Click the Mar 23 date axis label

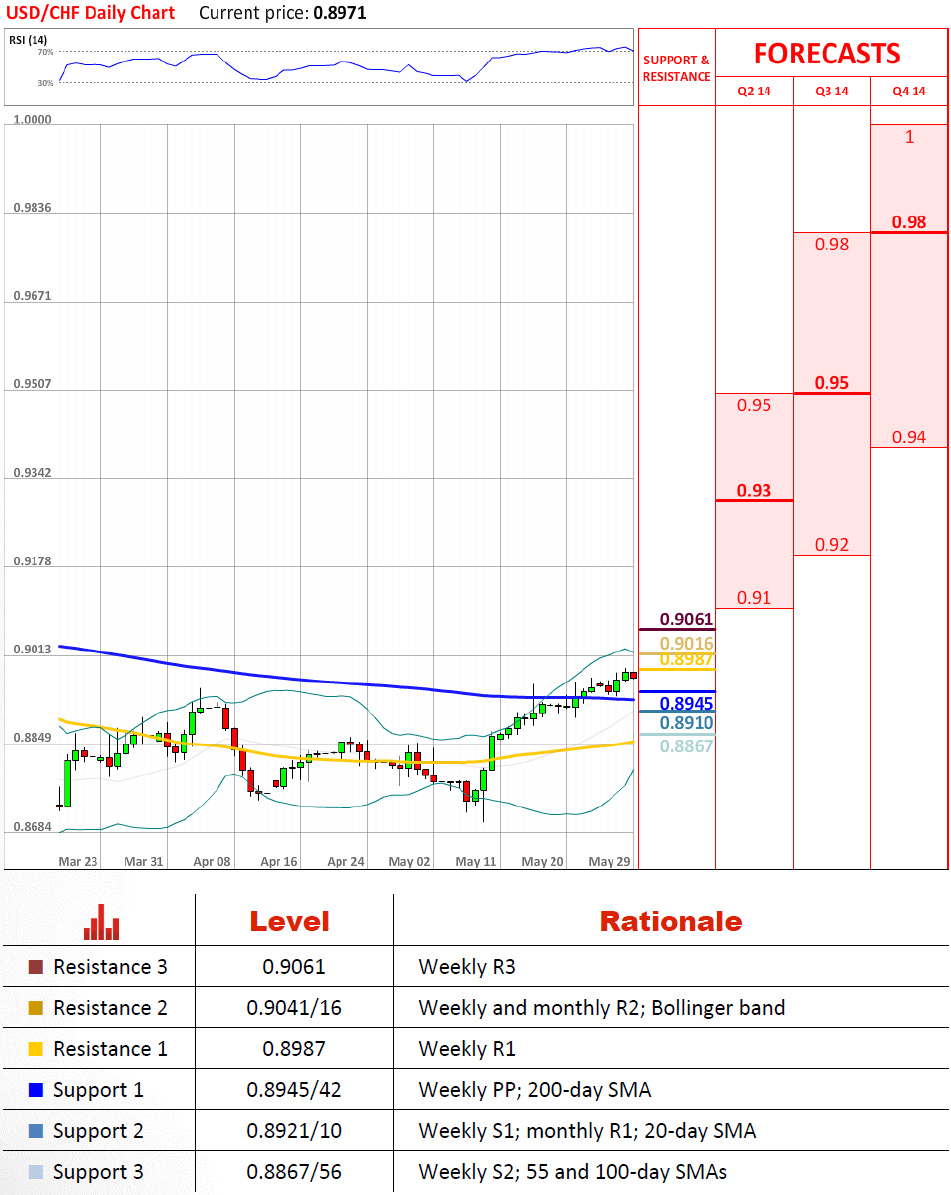tap(78, 861)
